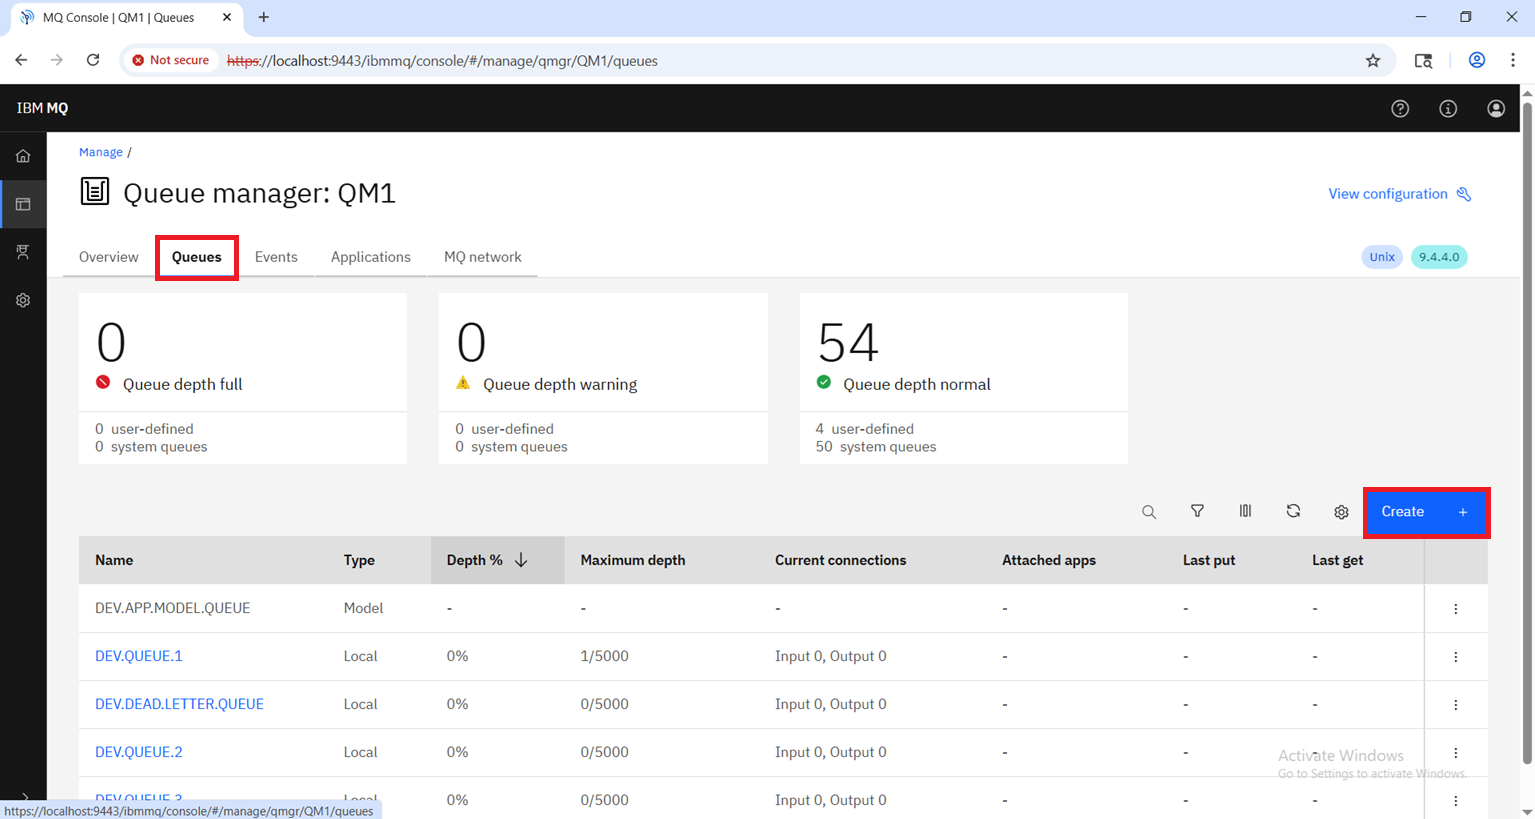
Task: Go back with browser back arrow
Action: tap(21, 60)
